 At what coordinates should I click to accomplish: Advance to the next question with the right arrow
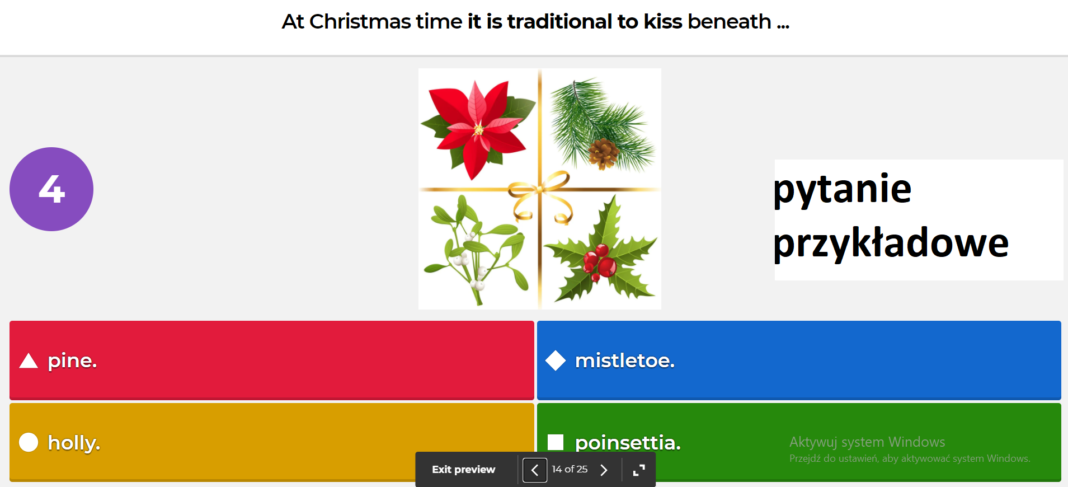(604, 469)
